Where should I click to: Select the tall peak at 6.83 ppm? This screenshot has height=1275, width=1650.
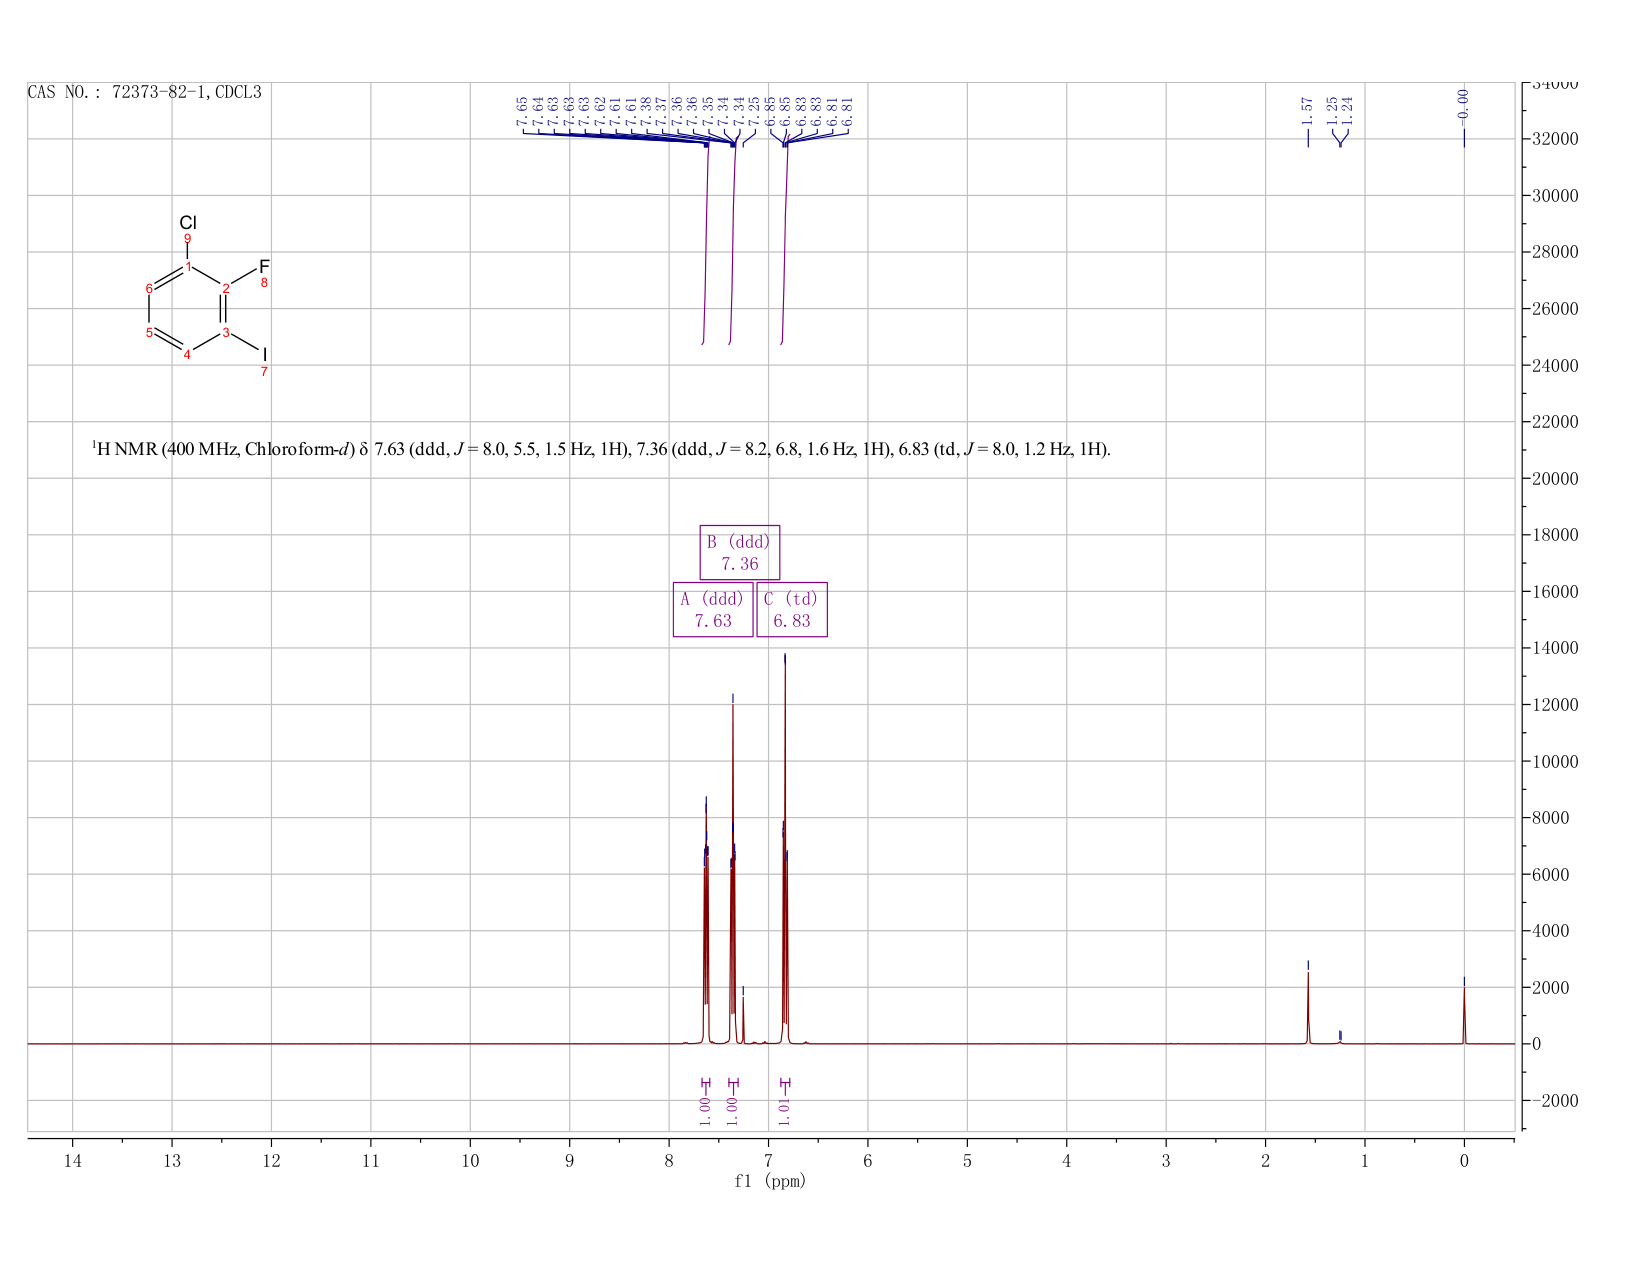tap(785, 850)
